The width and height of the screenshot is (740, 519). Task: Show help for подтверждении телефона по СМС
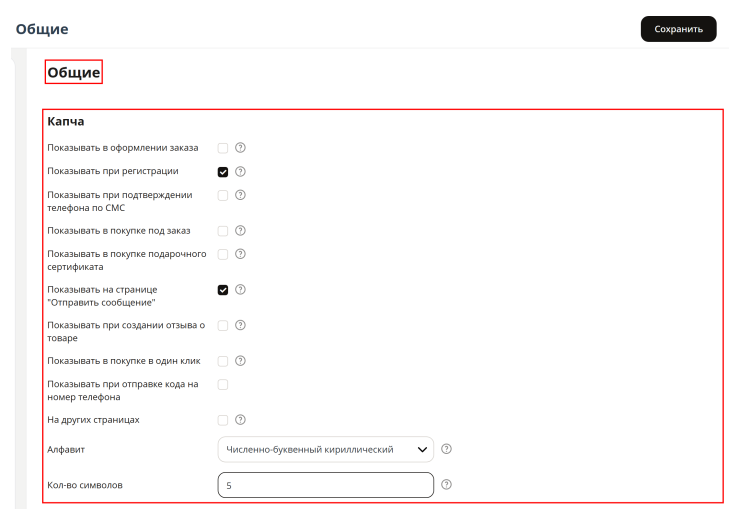(x=240, y=195)
